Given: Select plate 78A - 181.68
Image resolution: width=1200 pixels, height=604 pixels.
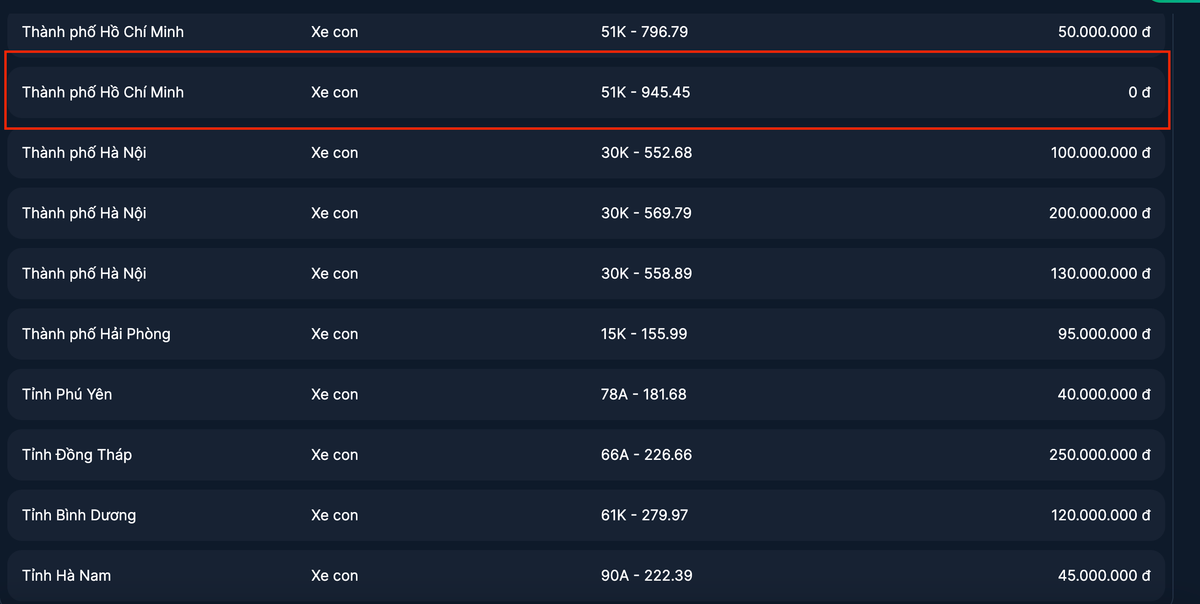Looking at the screenshot, I should 644,394.
